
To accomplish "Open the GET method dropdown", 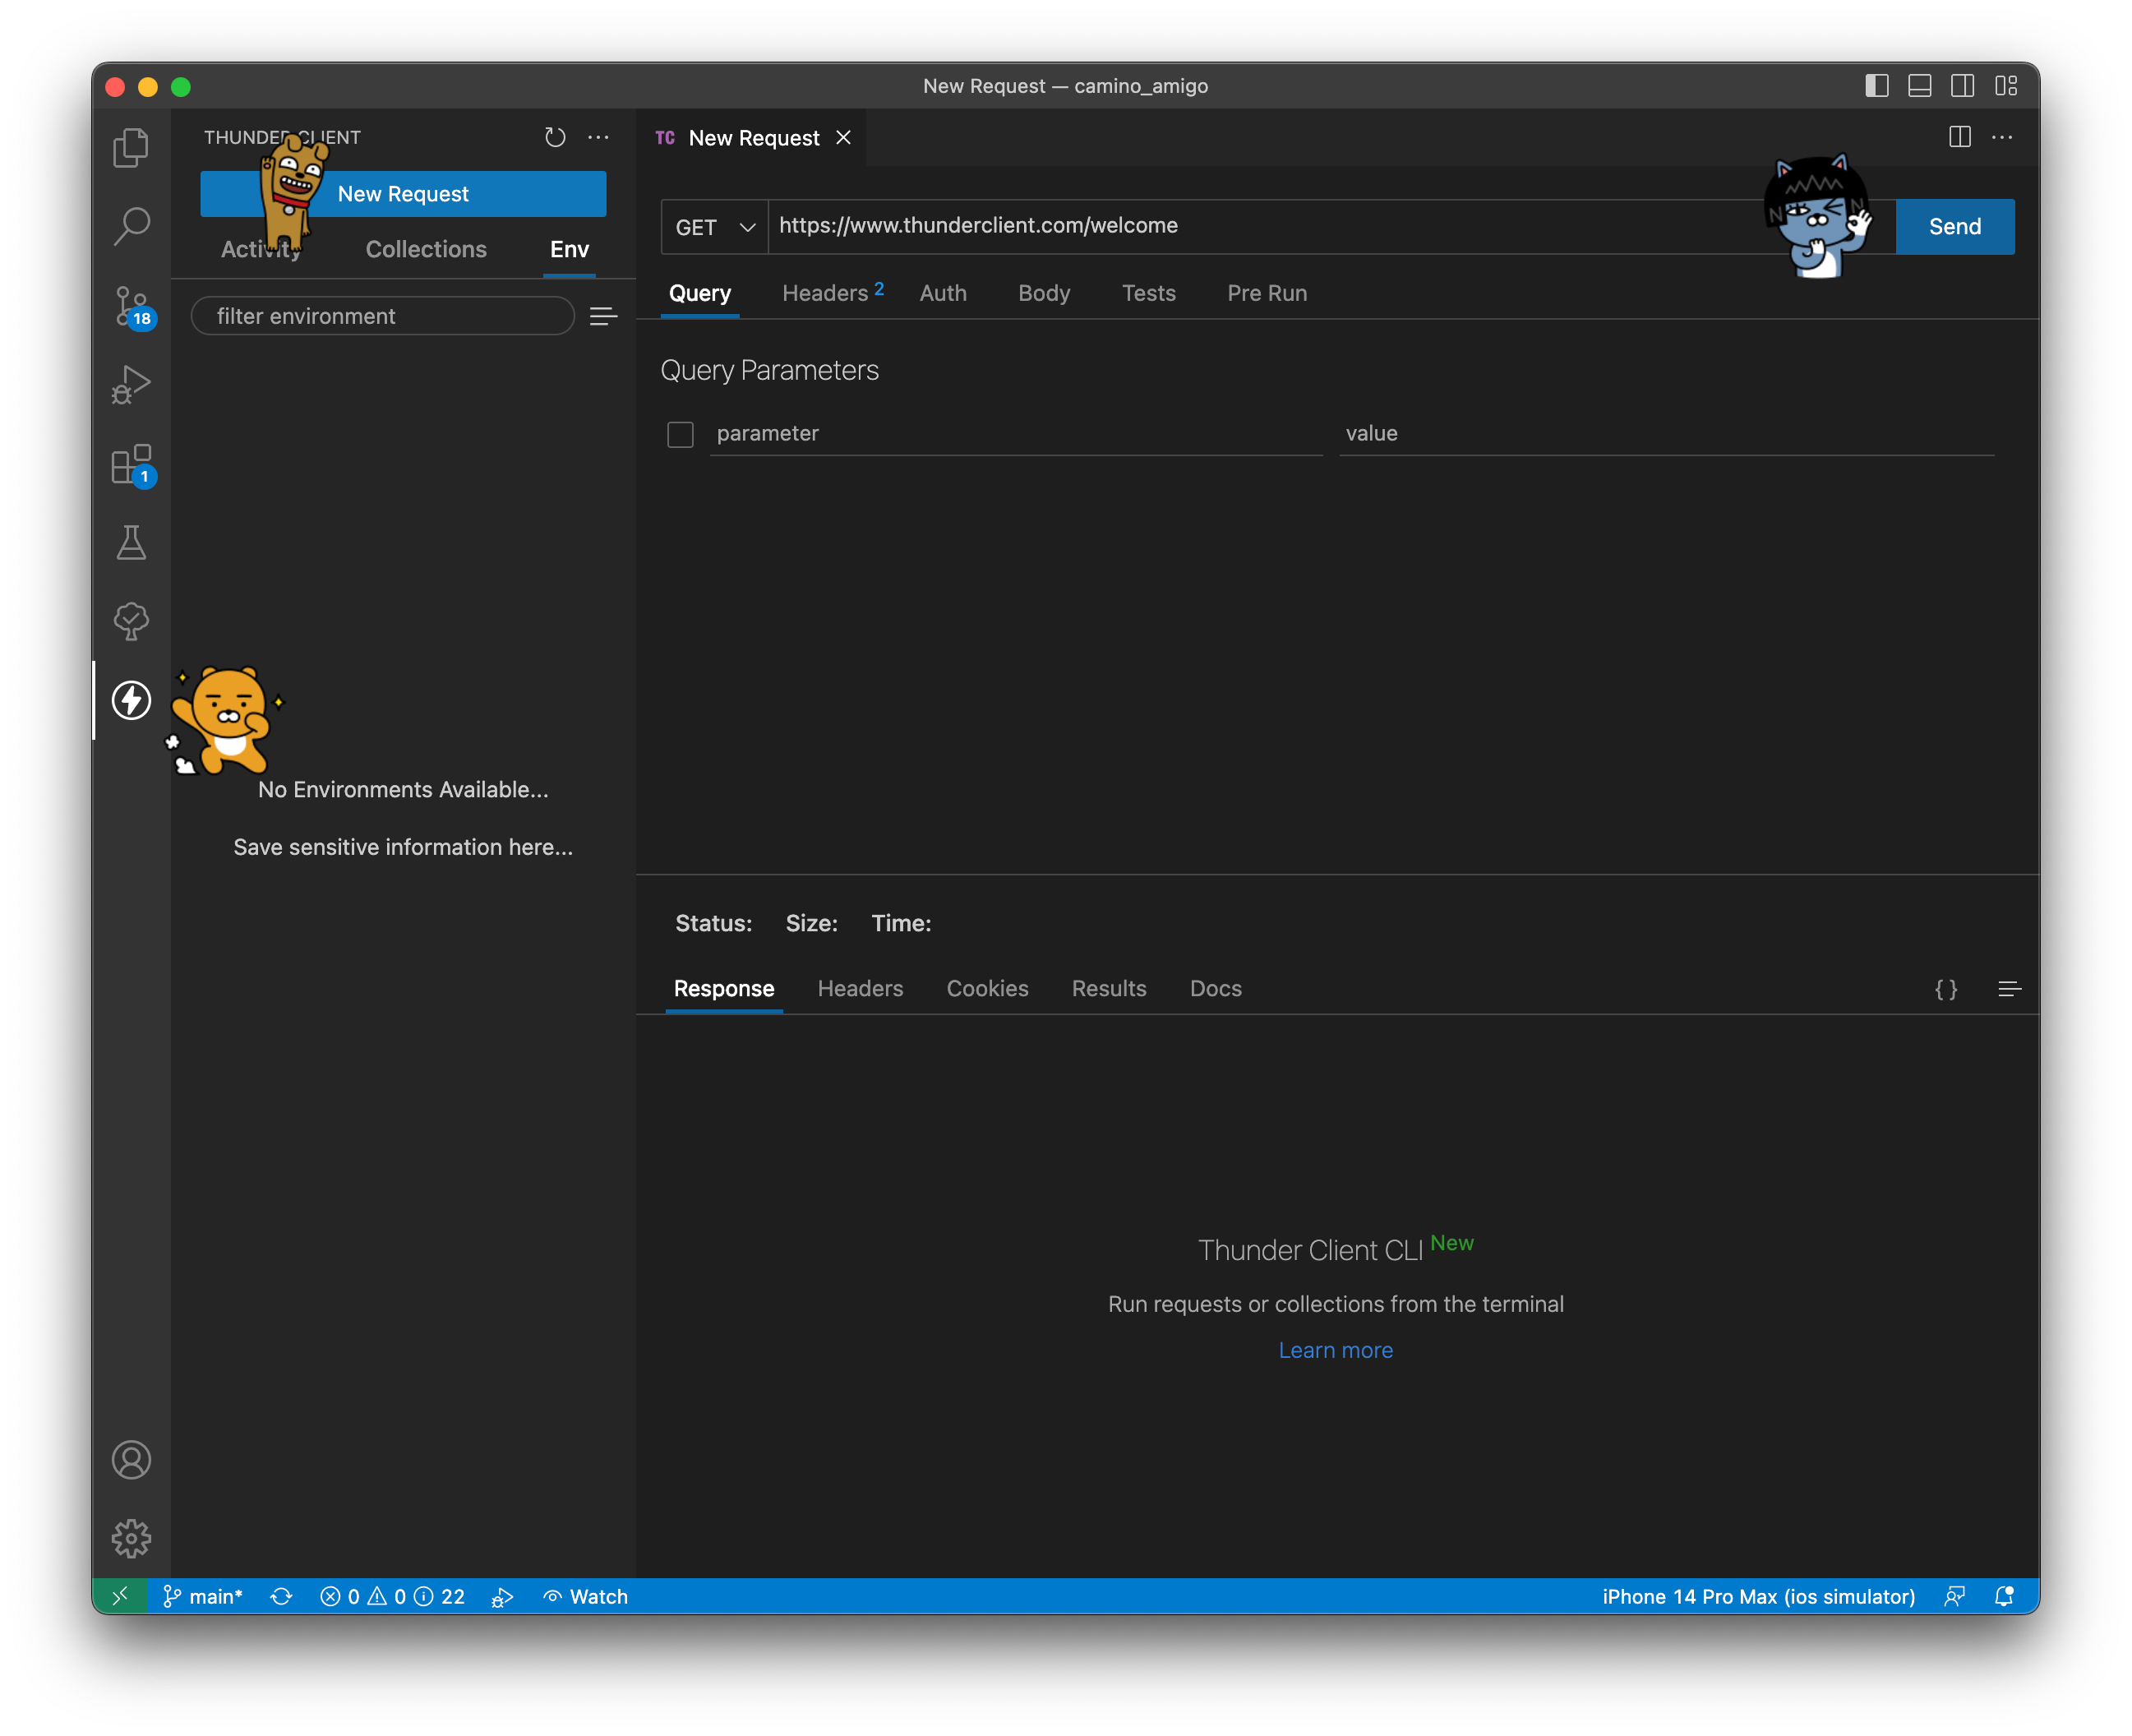I will [x=714, y=227].
